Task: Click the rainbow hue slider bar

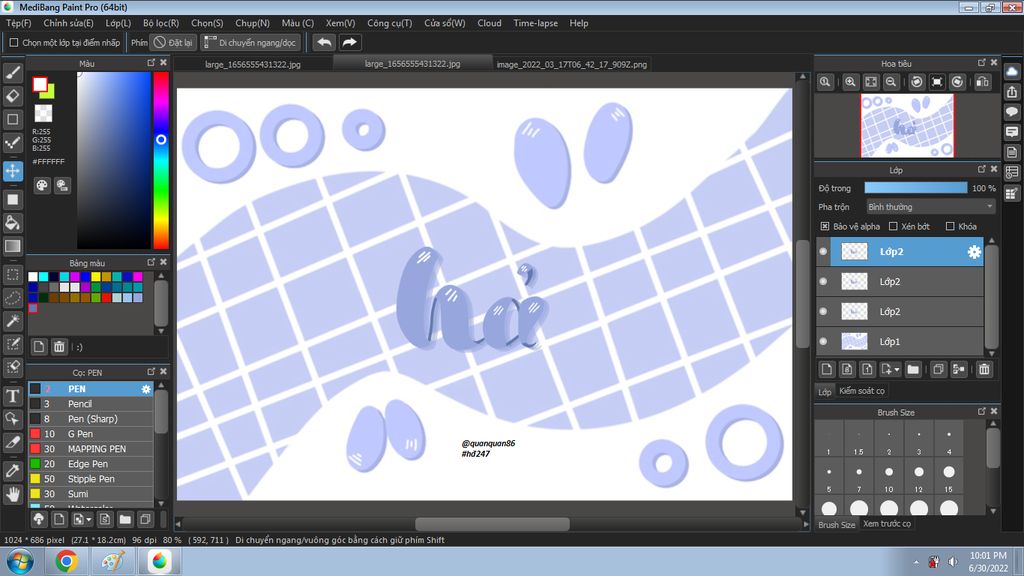Action: coord(161,160)
